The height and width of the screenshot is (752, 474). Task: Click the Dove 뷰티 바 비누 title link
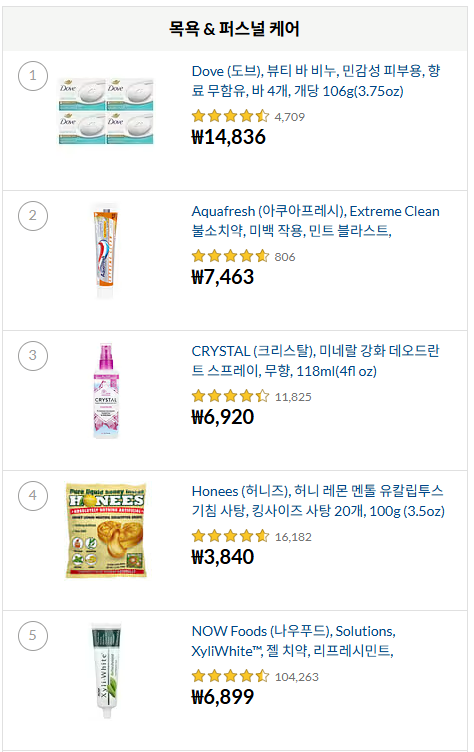[x=316, y=81]
